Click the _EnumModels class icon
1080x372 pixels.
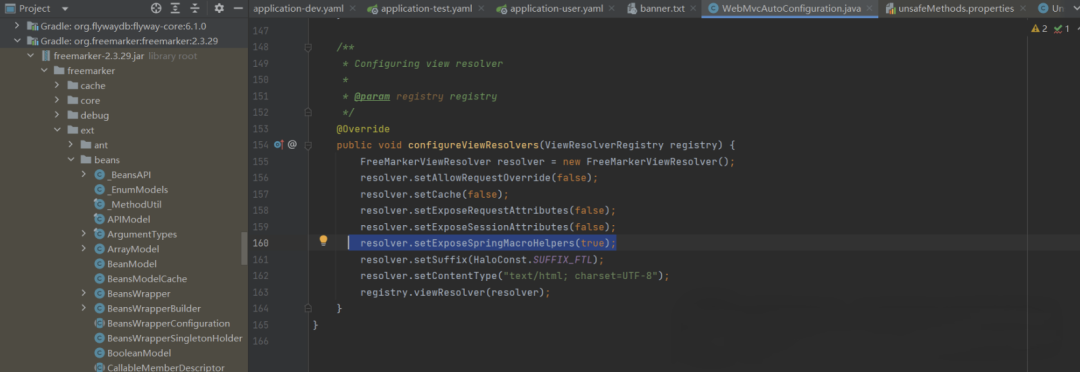99,189
